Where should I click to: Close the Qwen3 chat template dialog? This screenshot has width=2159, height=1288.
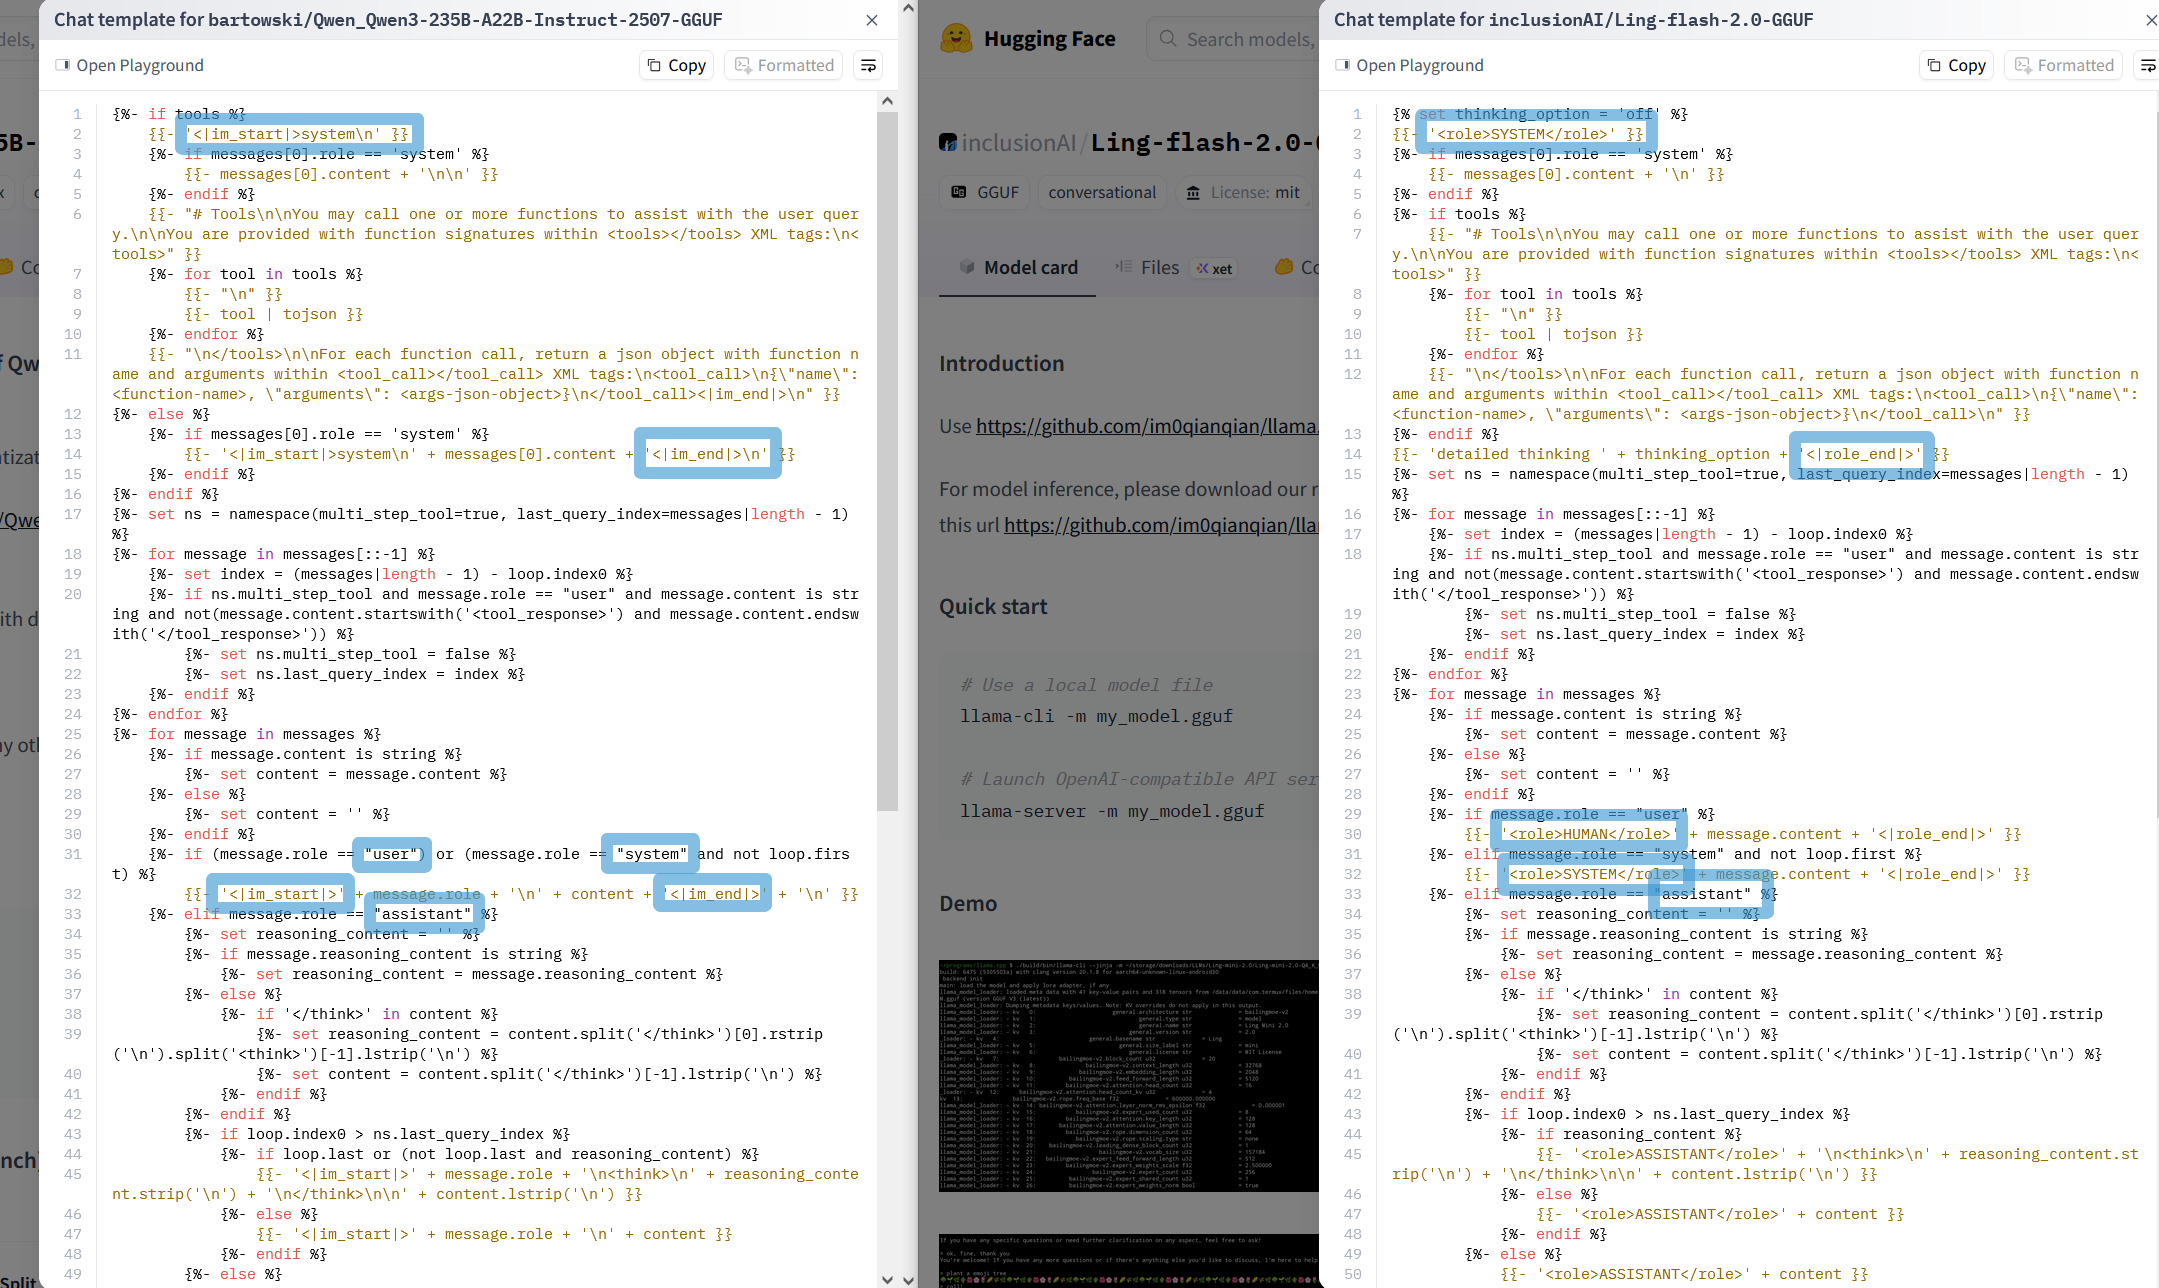pyautogui.click(x=872, y=20)
